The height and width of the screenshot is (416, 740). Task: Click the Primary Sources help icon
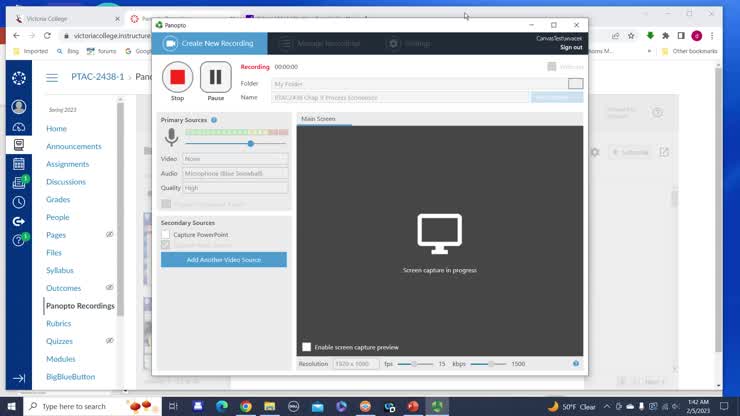click(214, 120)
